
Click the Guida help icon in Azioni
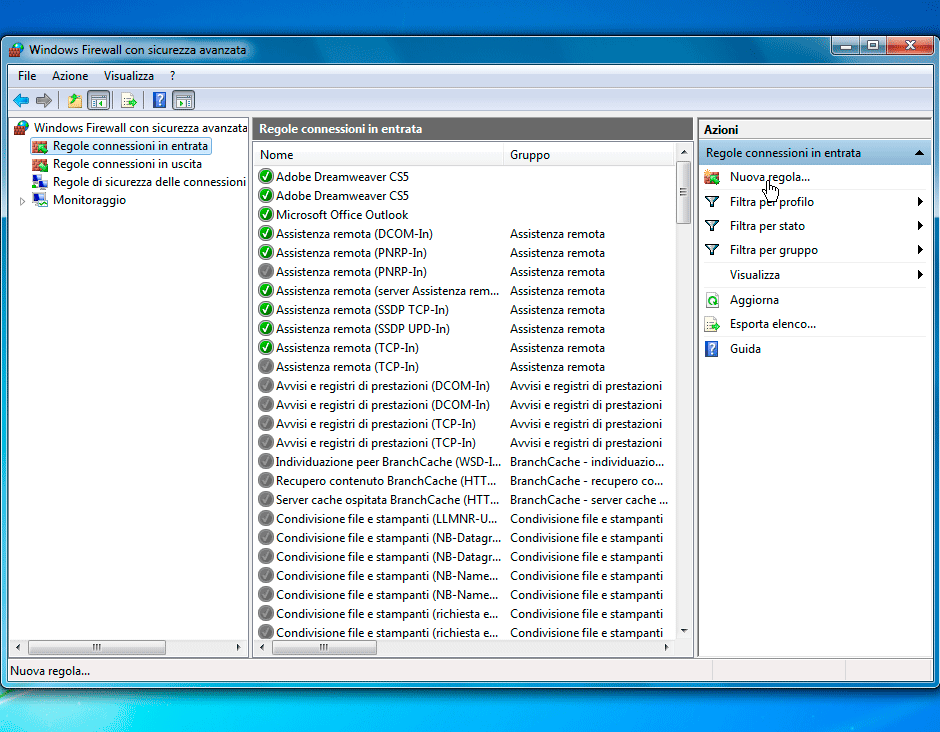pos(712,349)
